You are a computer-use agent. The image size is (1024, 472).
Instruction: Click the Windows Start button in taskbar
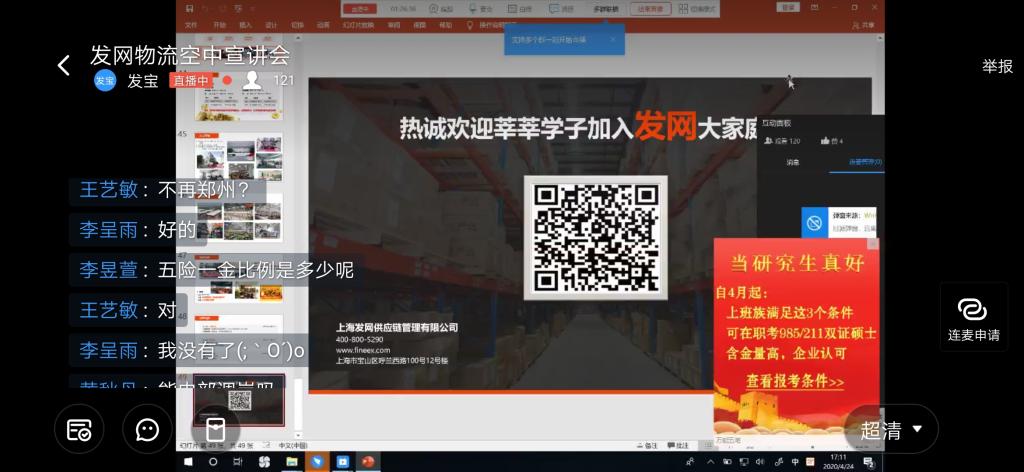(x=188, y=462)
